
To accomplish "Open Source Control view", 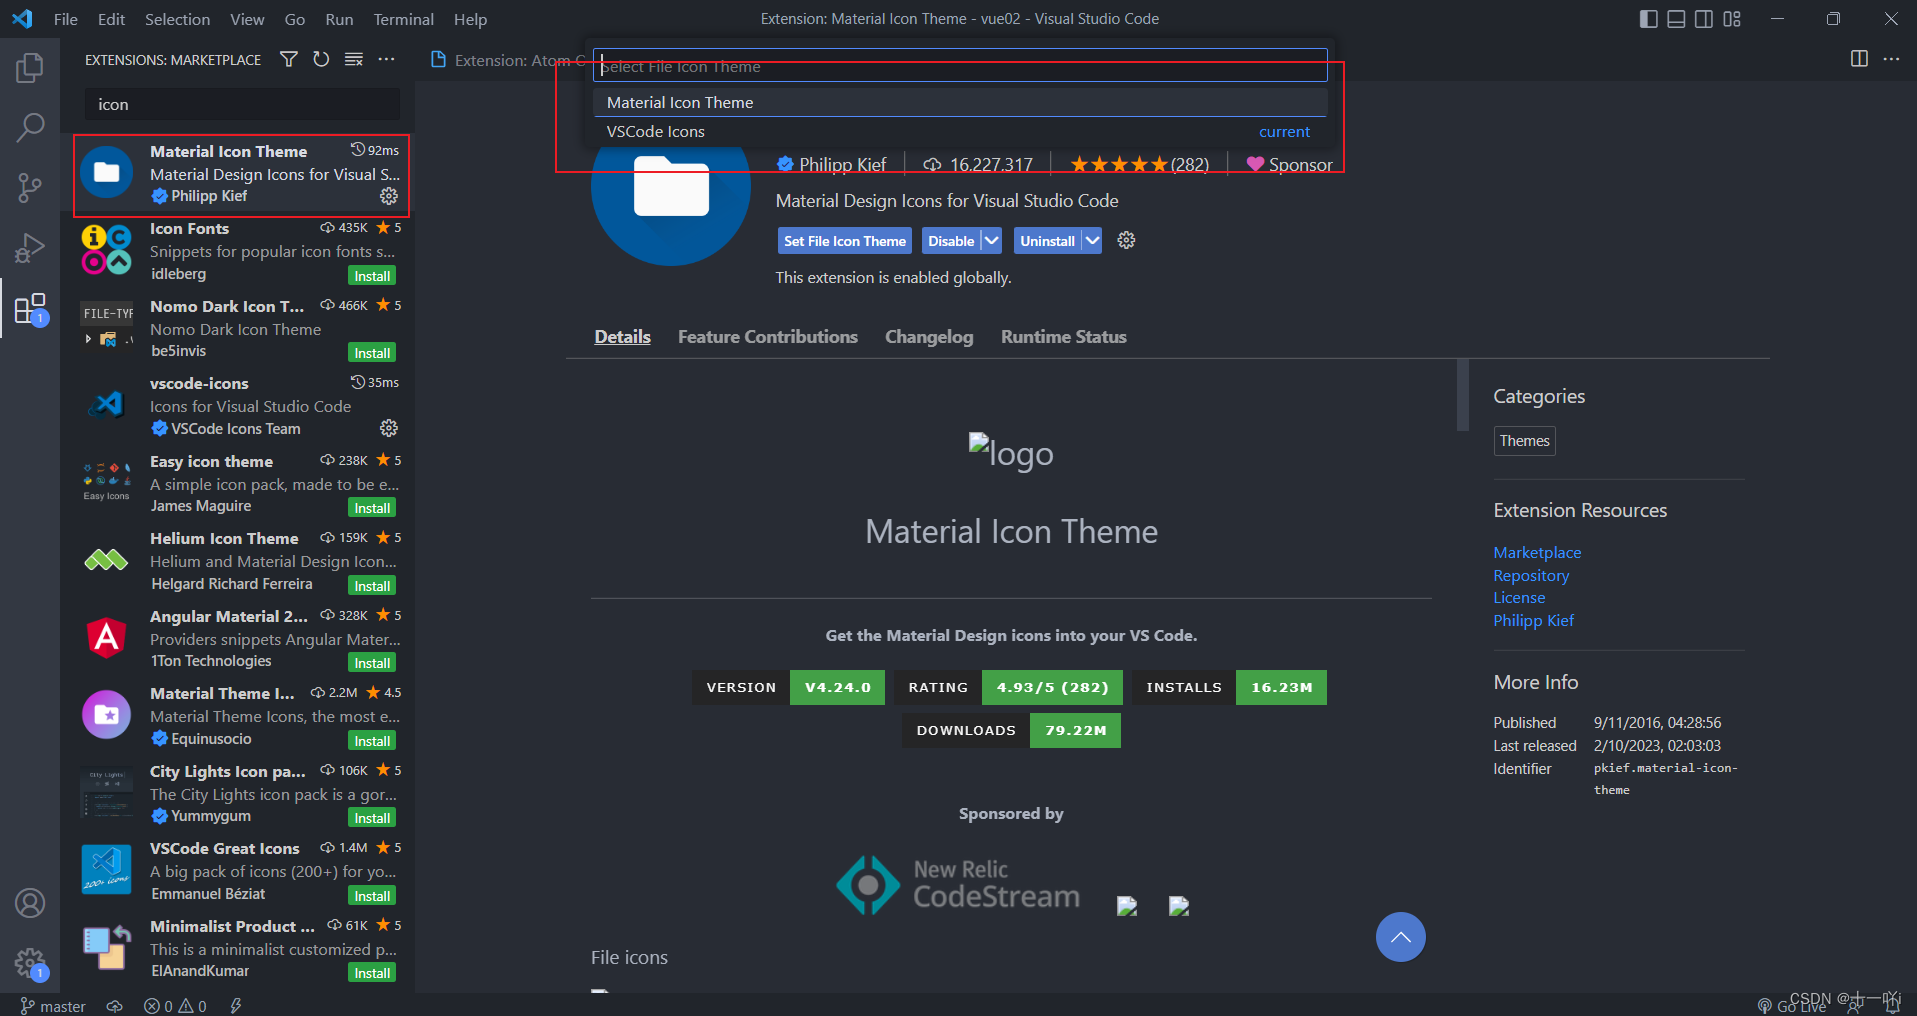I will (30, 187).
